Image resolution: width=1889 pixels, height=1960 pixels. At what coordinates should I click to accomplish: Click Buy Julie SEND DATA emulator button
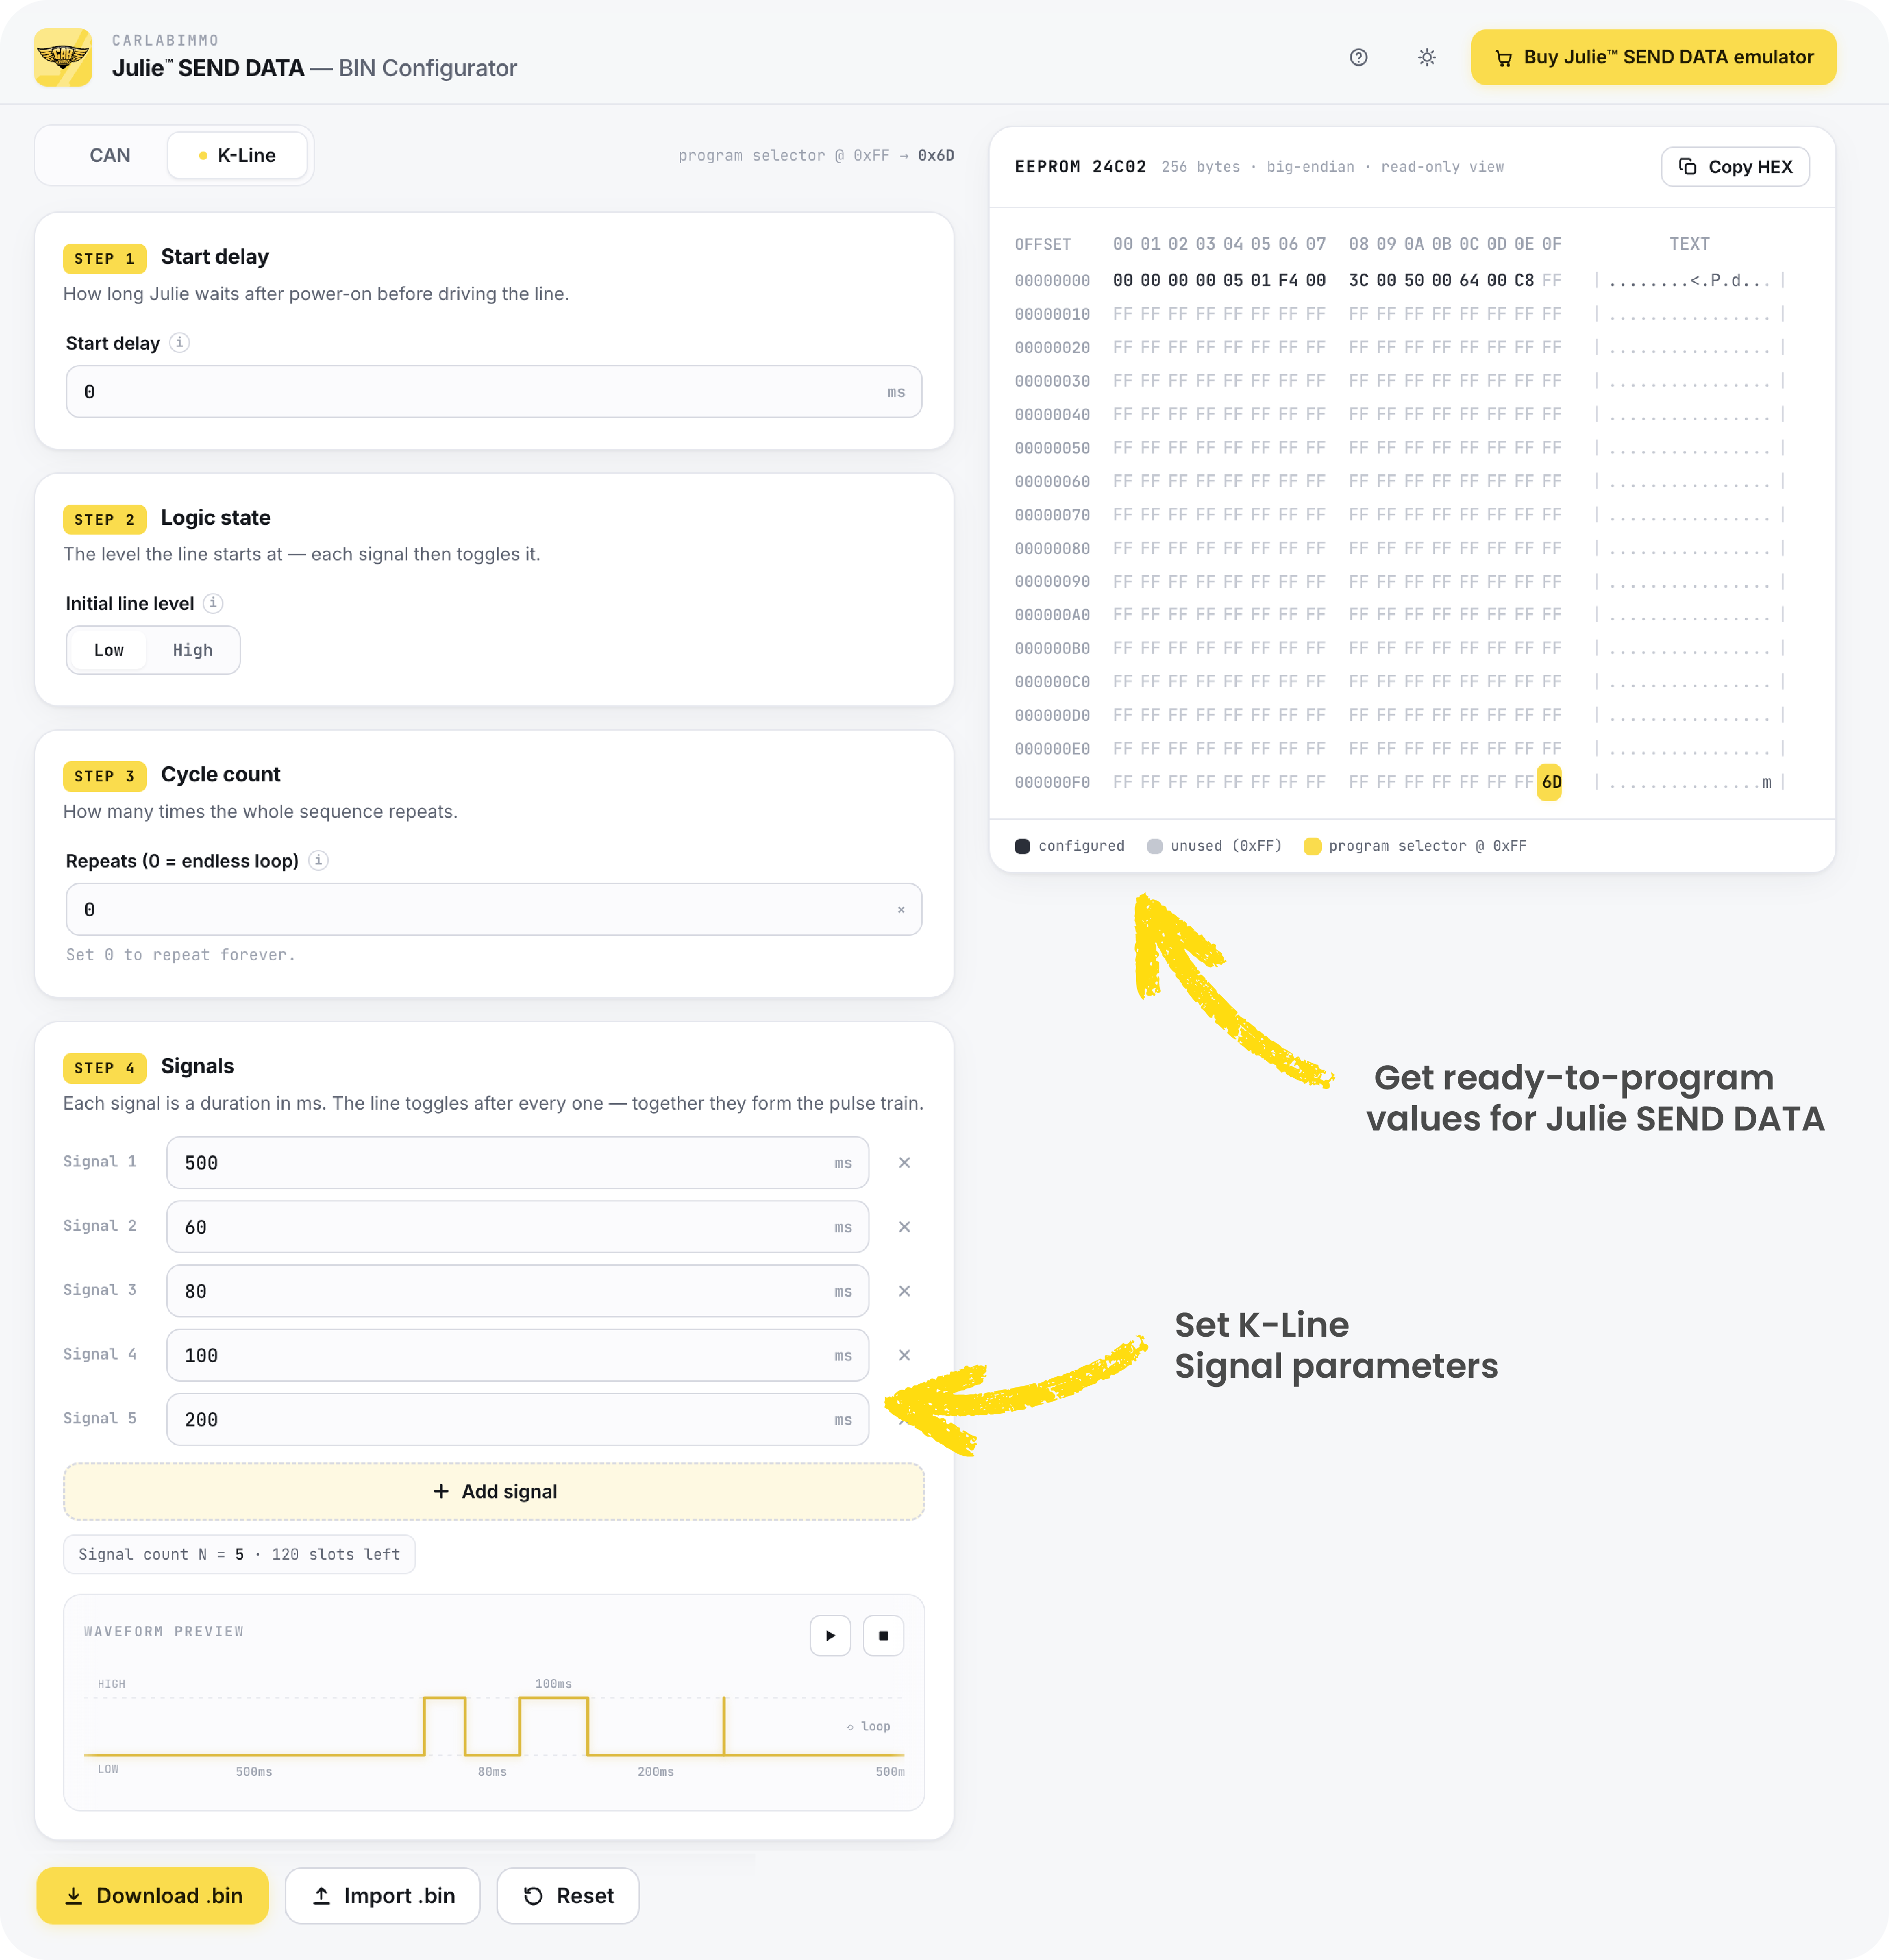(x=1653, y=57)
